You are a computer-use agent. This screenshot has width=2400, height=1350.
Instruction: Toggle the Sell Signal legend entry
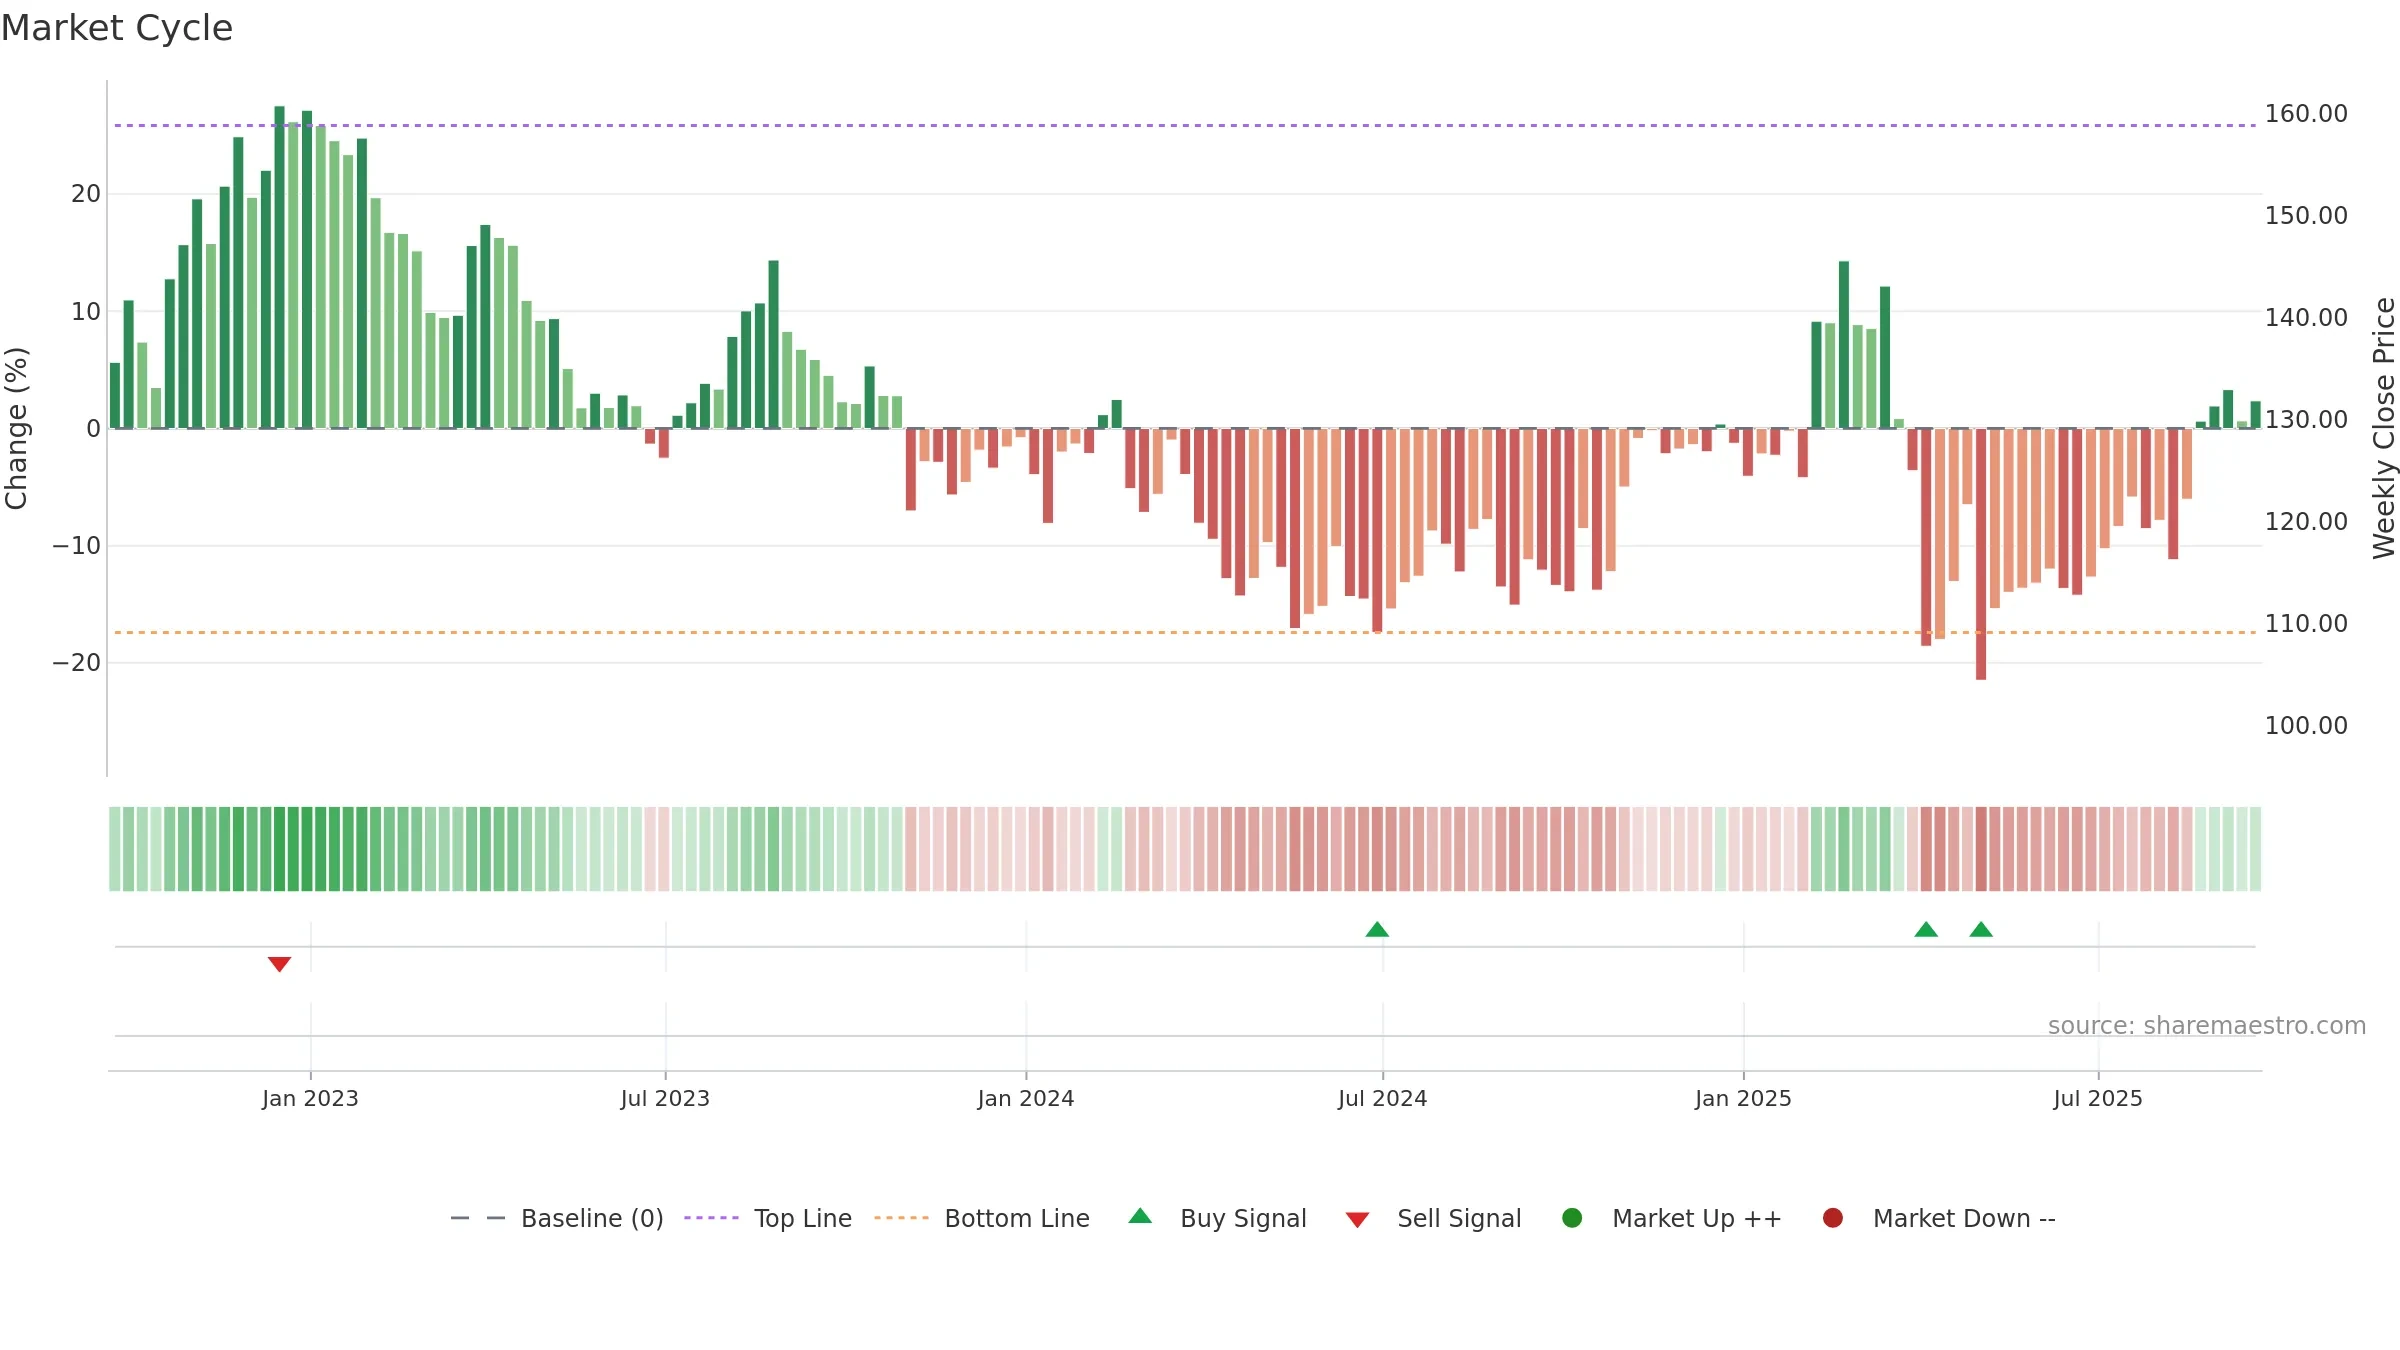[1434, 1218]
